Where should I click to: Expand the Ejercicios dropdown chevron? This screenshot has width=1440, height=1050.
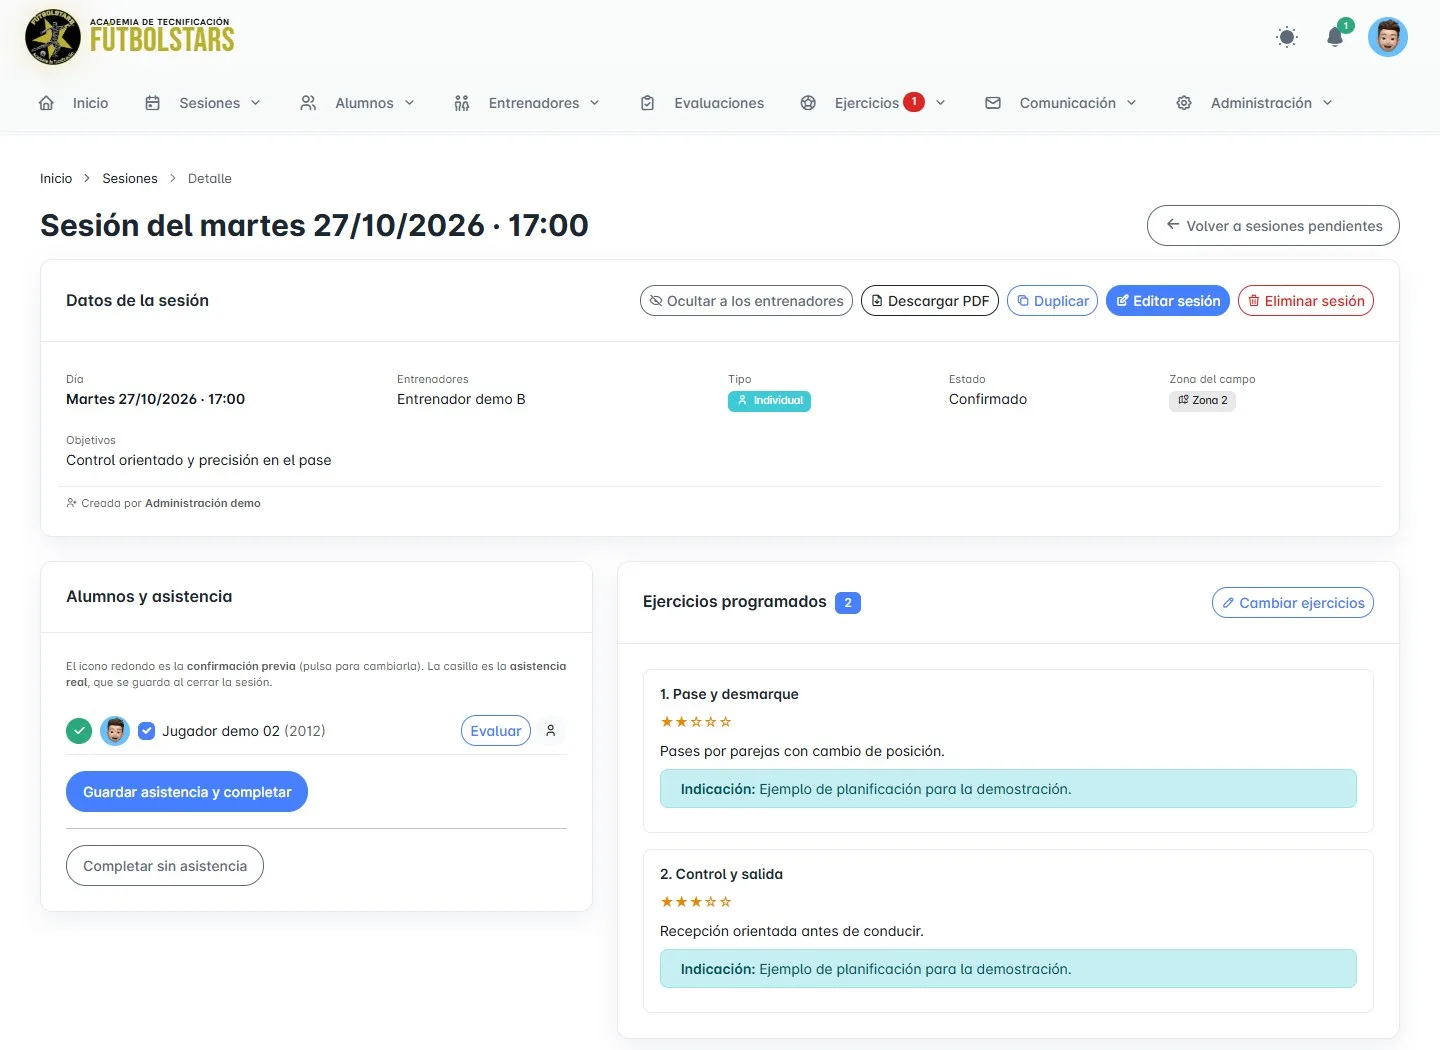point(941,103)
